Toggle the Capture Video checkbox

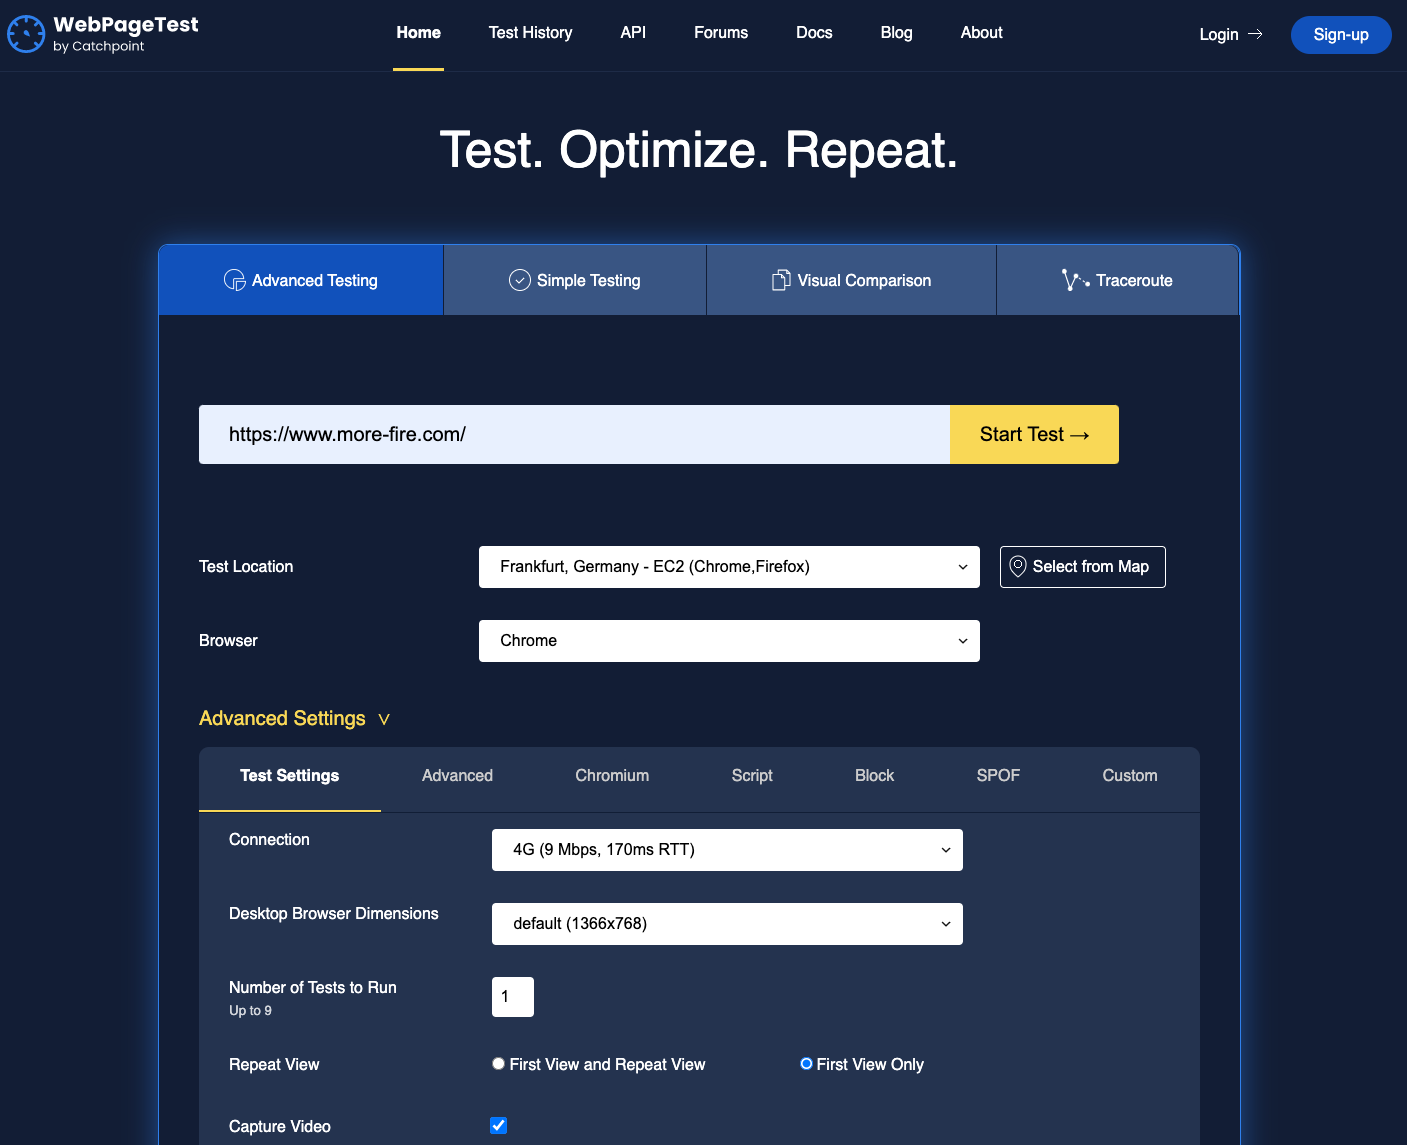[x=499, y=1125]
